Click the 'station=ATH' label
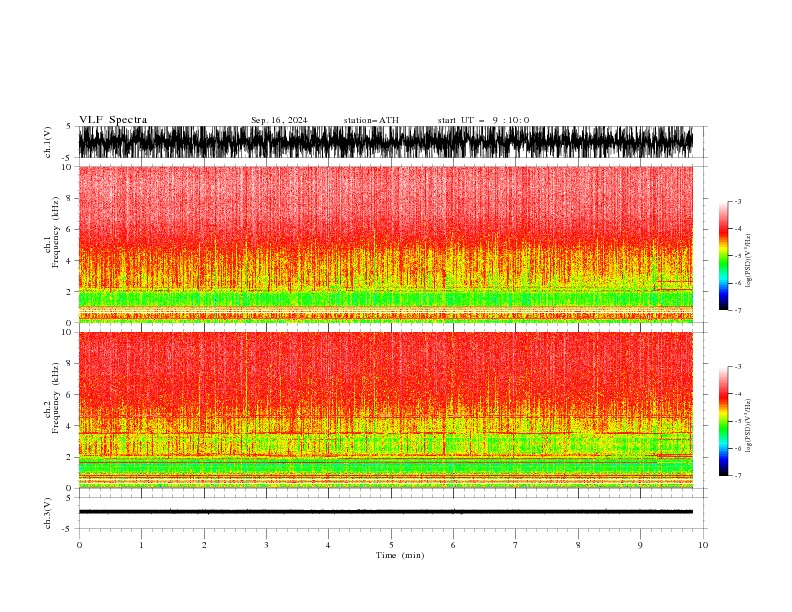792x612 pixels. (x=371, y=120)
